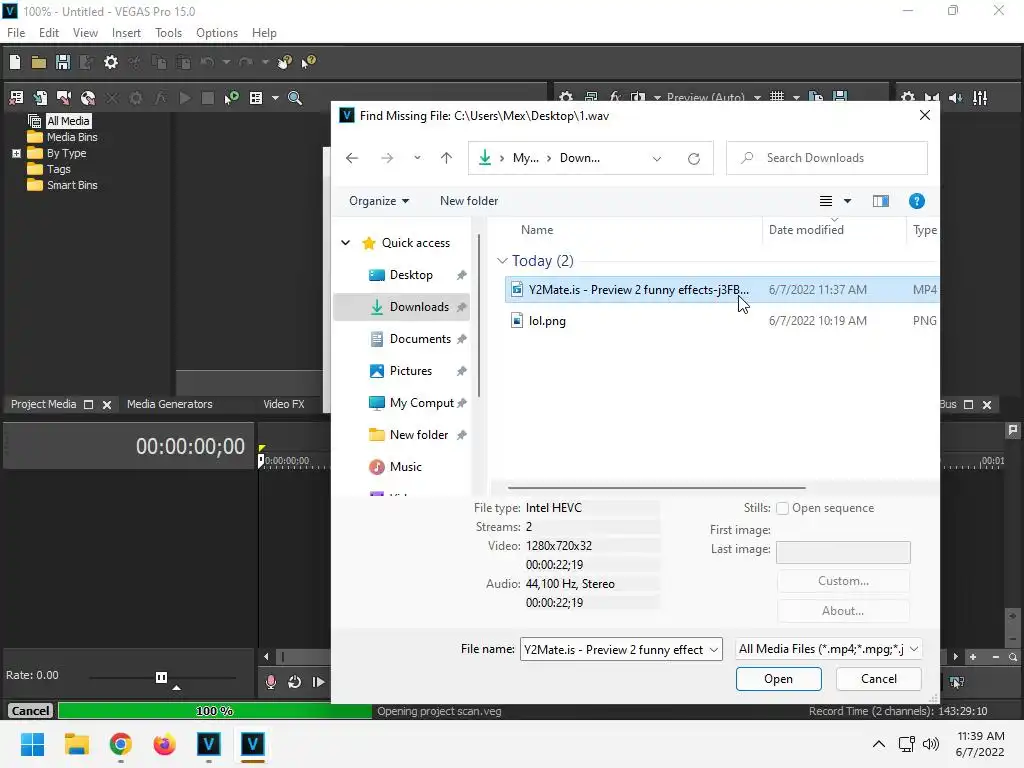Select the lol.png file
The image size is (1024, 768).
[x=547, y=321]
